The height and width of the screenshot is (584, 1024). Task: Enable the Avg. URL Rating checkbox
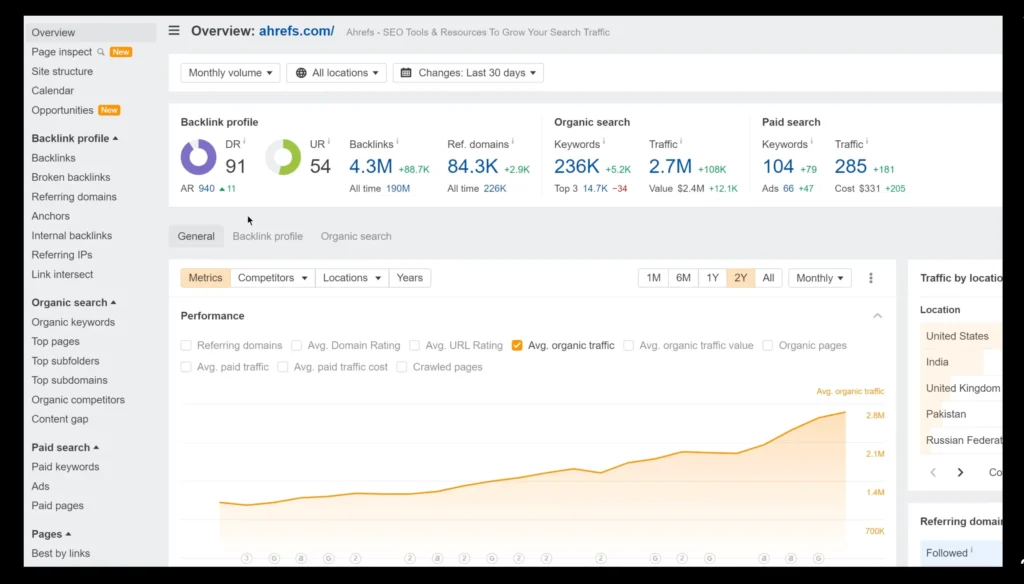[x=414, y=346]
